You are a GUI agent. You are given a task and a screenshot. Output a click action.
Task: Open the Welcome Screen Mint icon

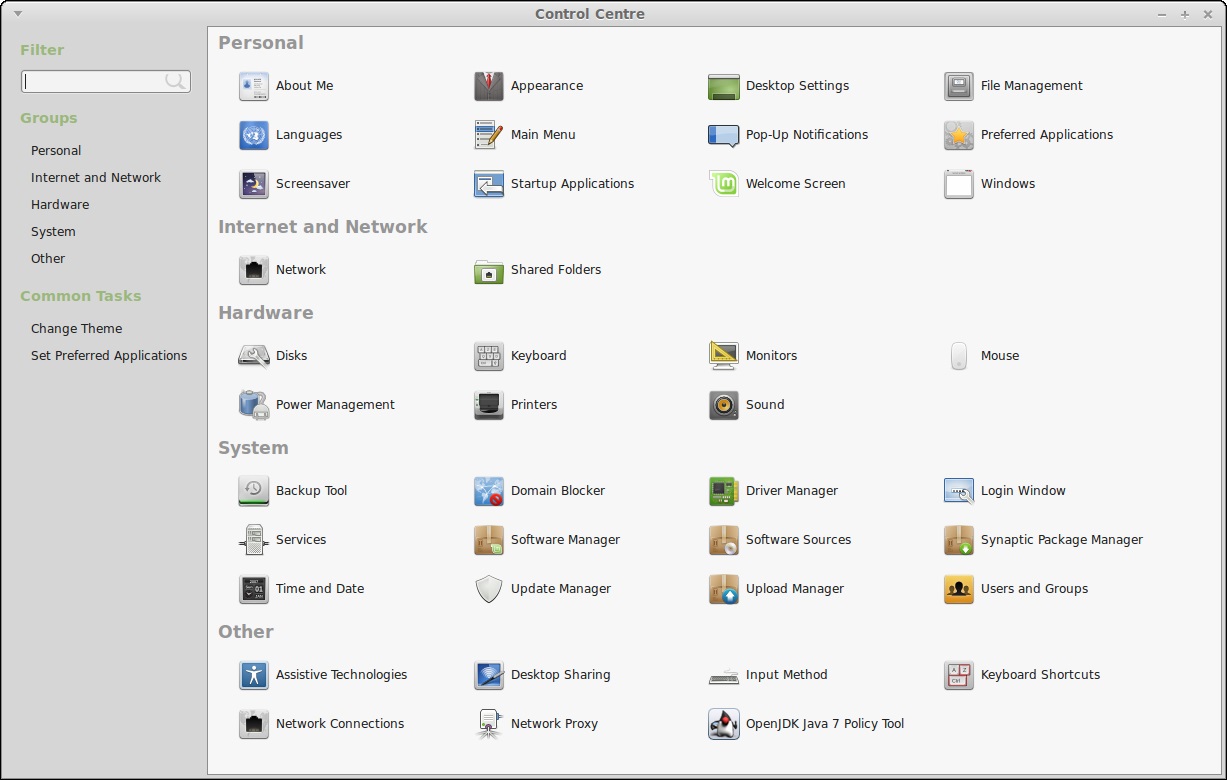click(724, 184)
